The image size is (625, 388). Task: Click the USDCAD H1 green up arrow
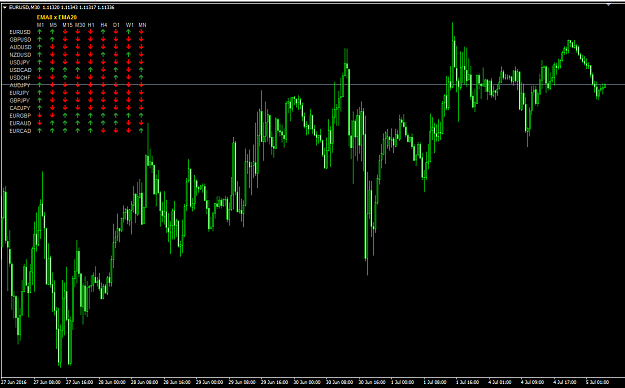[x=90, y=70]
